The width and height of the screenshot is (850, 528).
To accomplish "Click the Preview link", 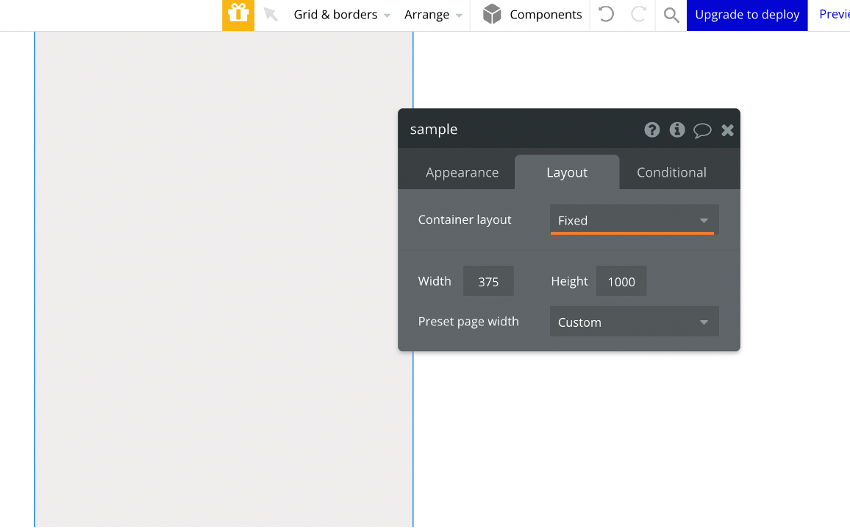I will tap(834, 15).
